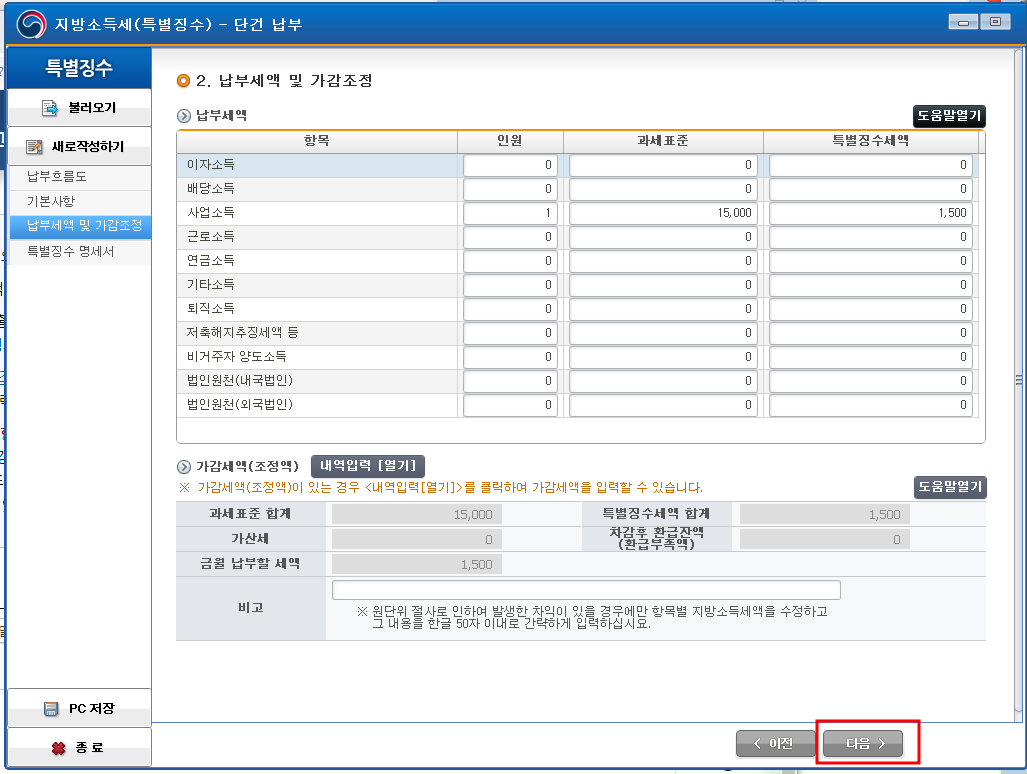Click the government emblem logo in title bar

point(31,25)
